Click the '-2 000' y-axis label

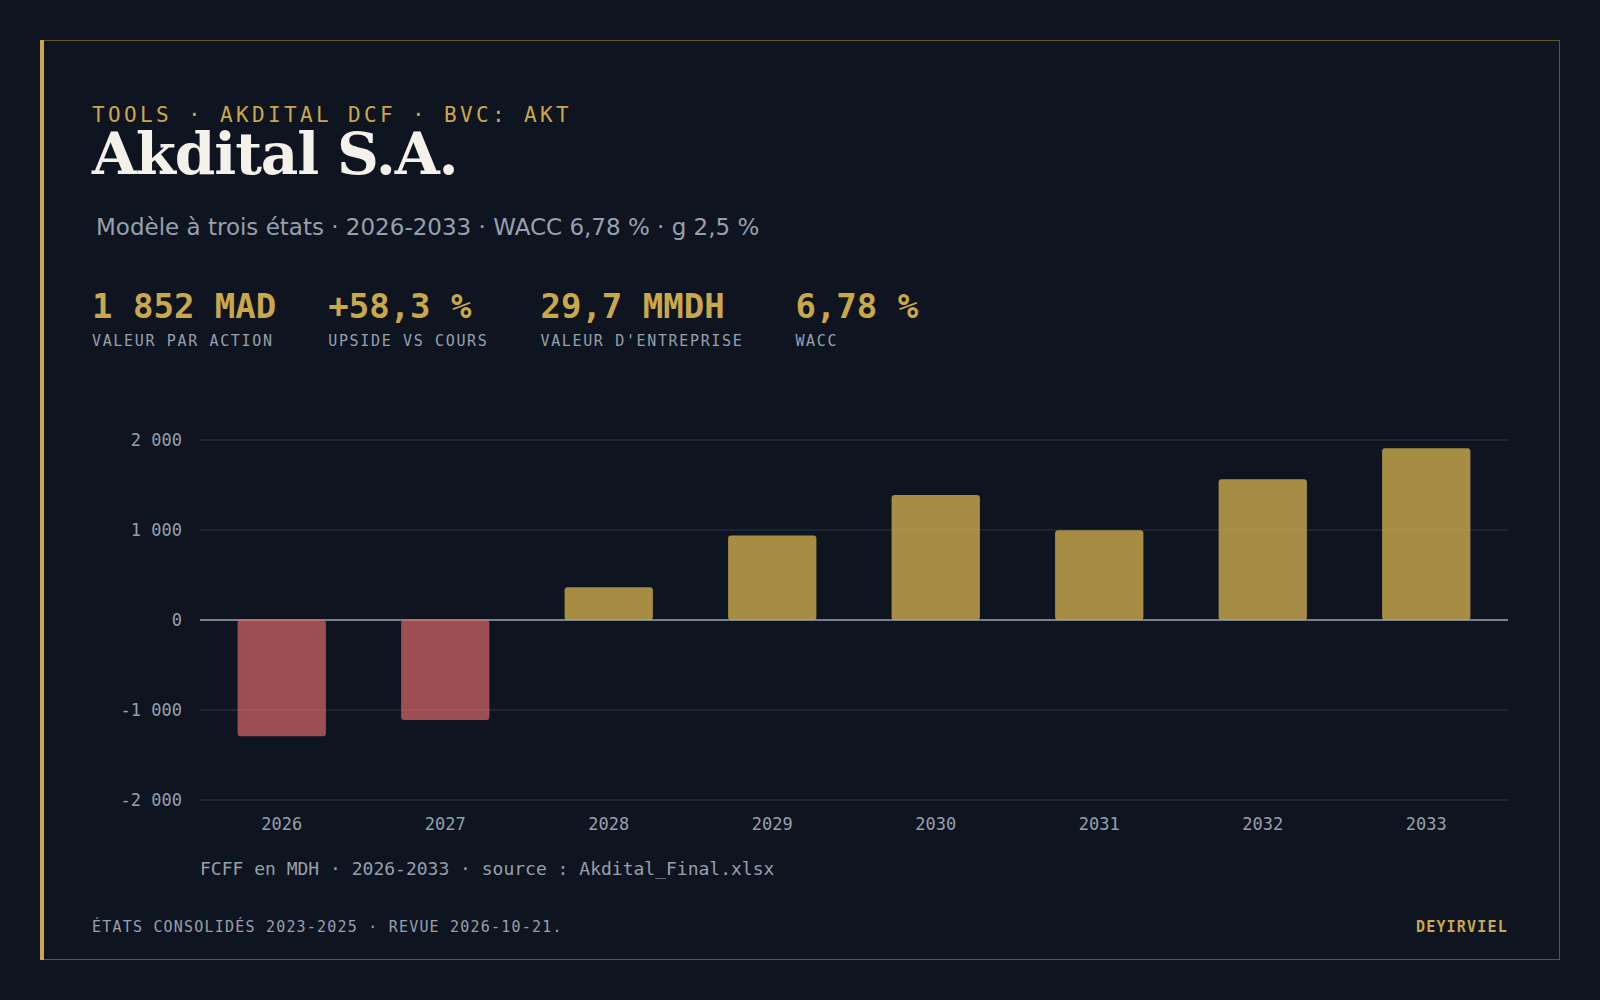152,800
